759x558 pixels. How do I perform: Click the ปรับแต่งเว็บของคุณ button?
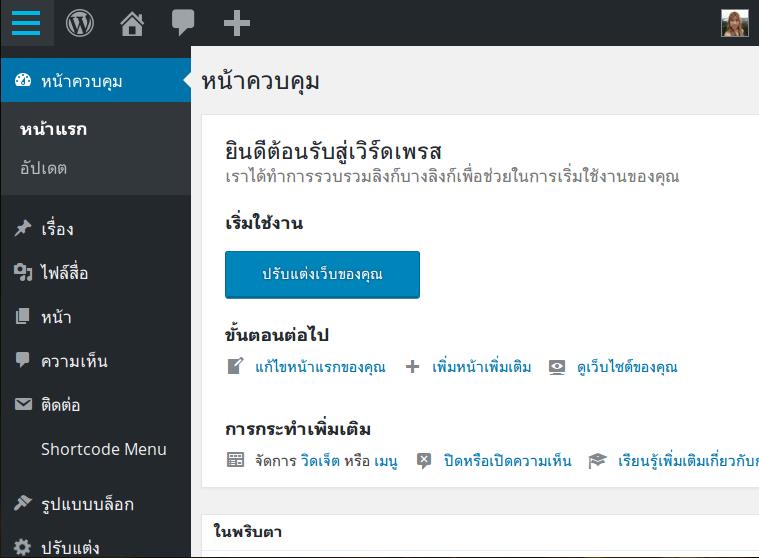point(322,274)
